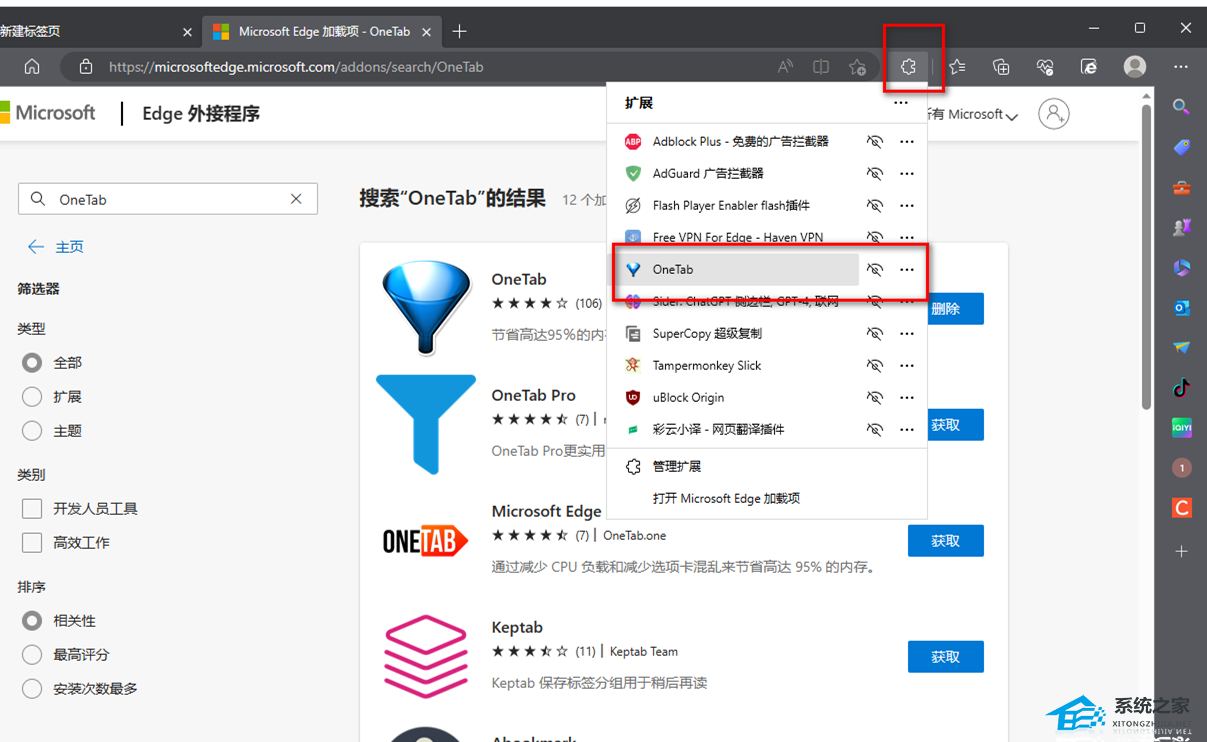Open more options for AdGuard extension
Image resolution: width=1207 pixels, height=742 pixels.
[x=907, y=173]
